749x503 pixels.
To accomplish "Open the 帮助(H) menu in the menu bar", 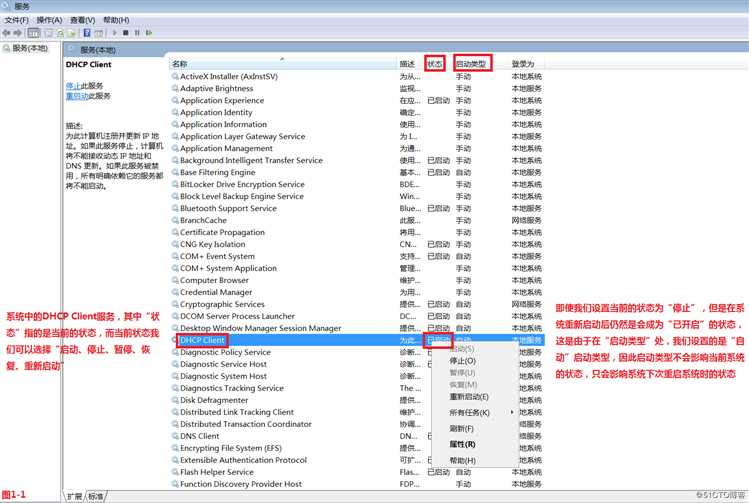I will [116, 20].
